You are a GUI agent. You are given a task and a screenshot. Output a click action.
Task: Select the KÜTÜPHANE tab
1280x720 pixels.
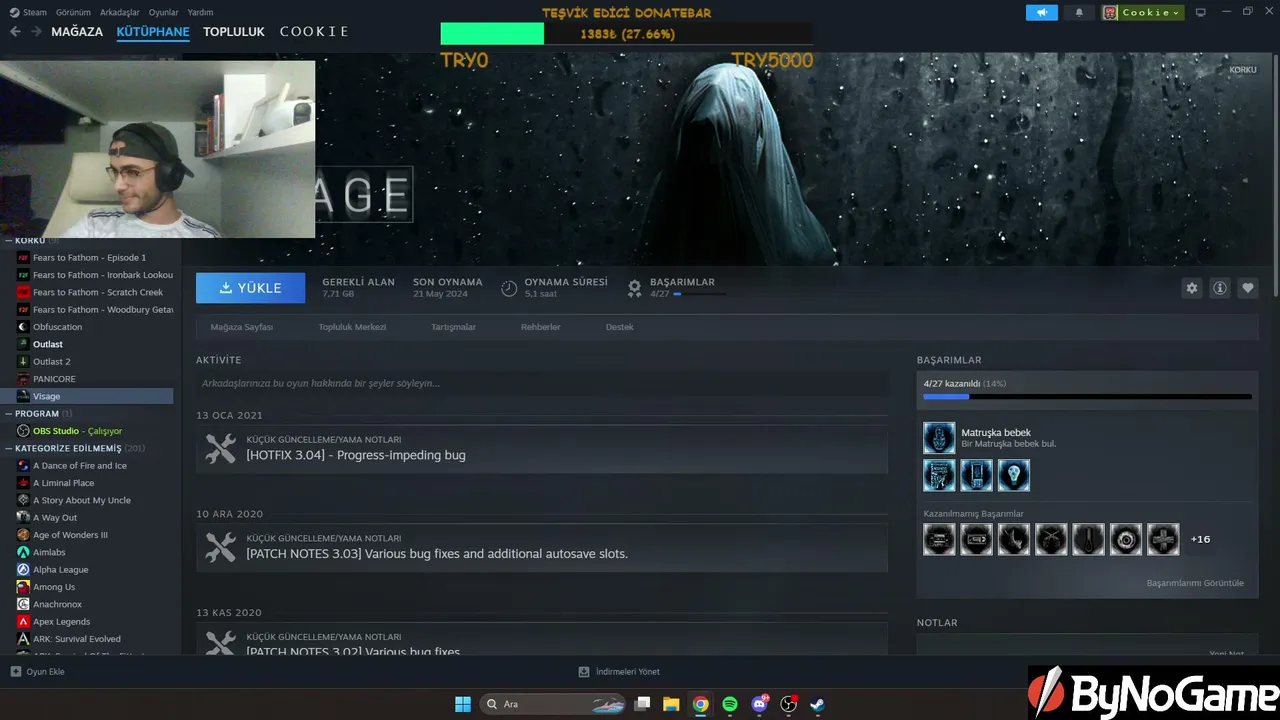pos(153,32)
